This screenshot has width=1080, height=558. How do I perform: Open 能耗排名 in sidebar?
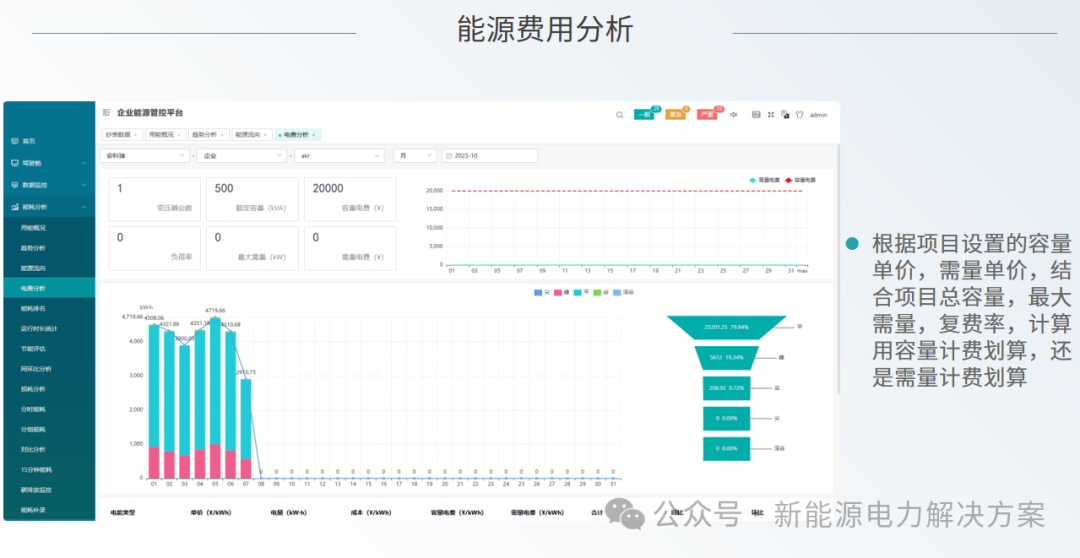49,309
